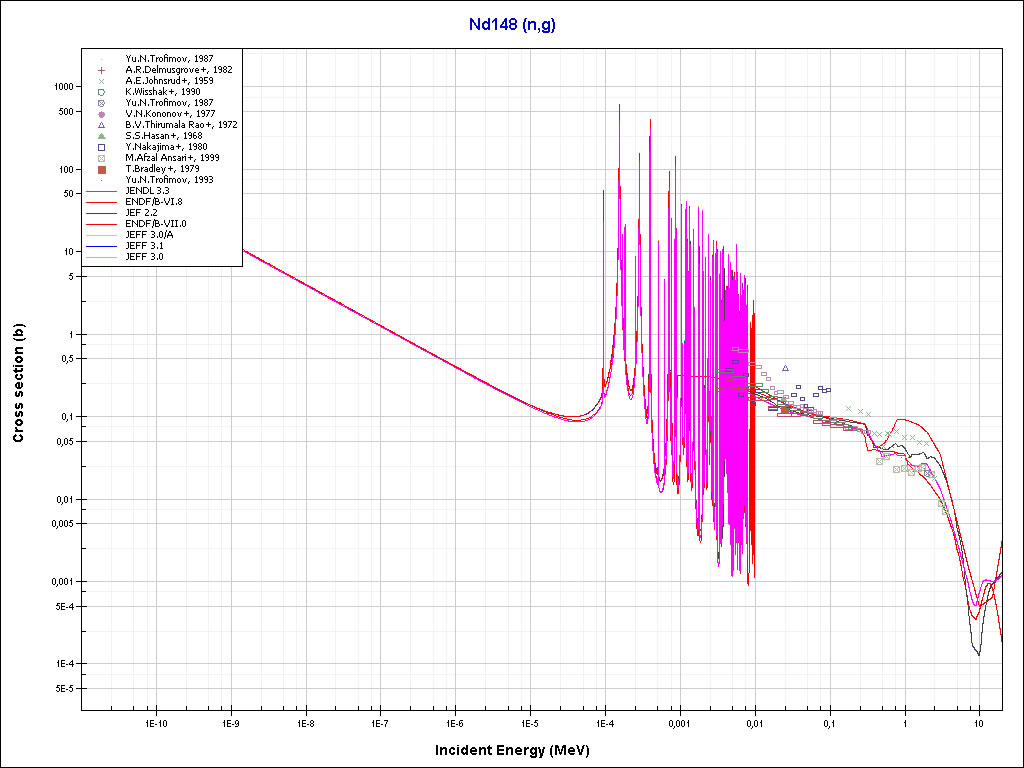Click the 1000 tick label on y-axis
This screenshot has height=768, width=1024.
click(64, 87)
